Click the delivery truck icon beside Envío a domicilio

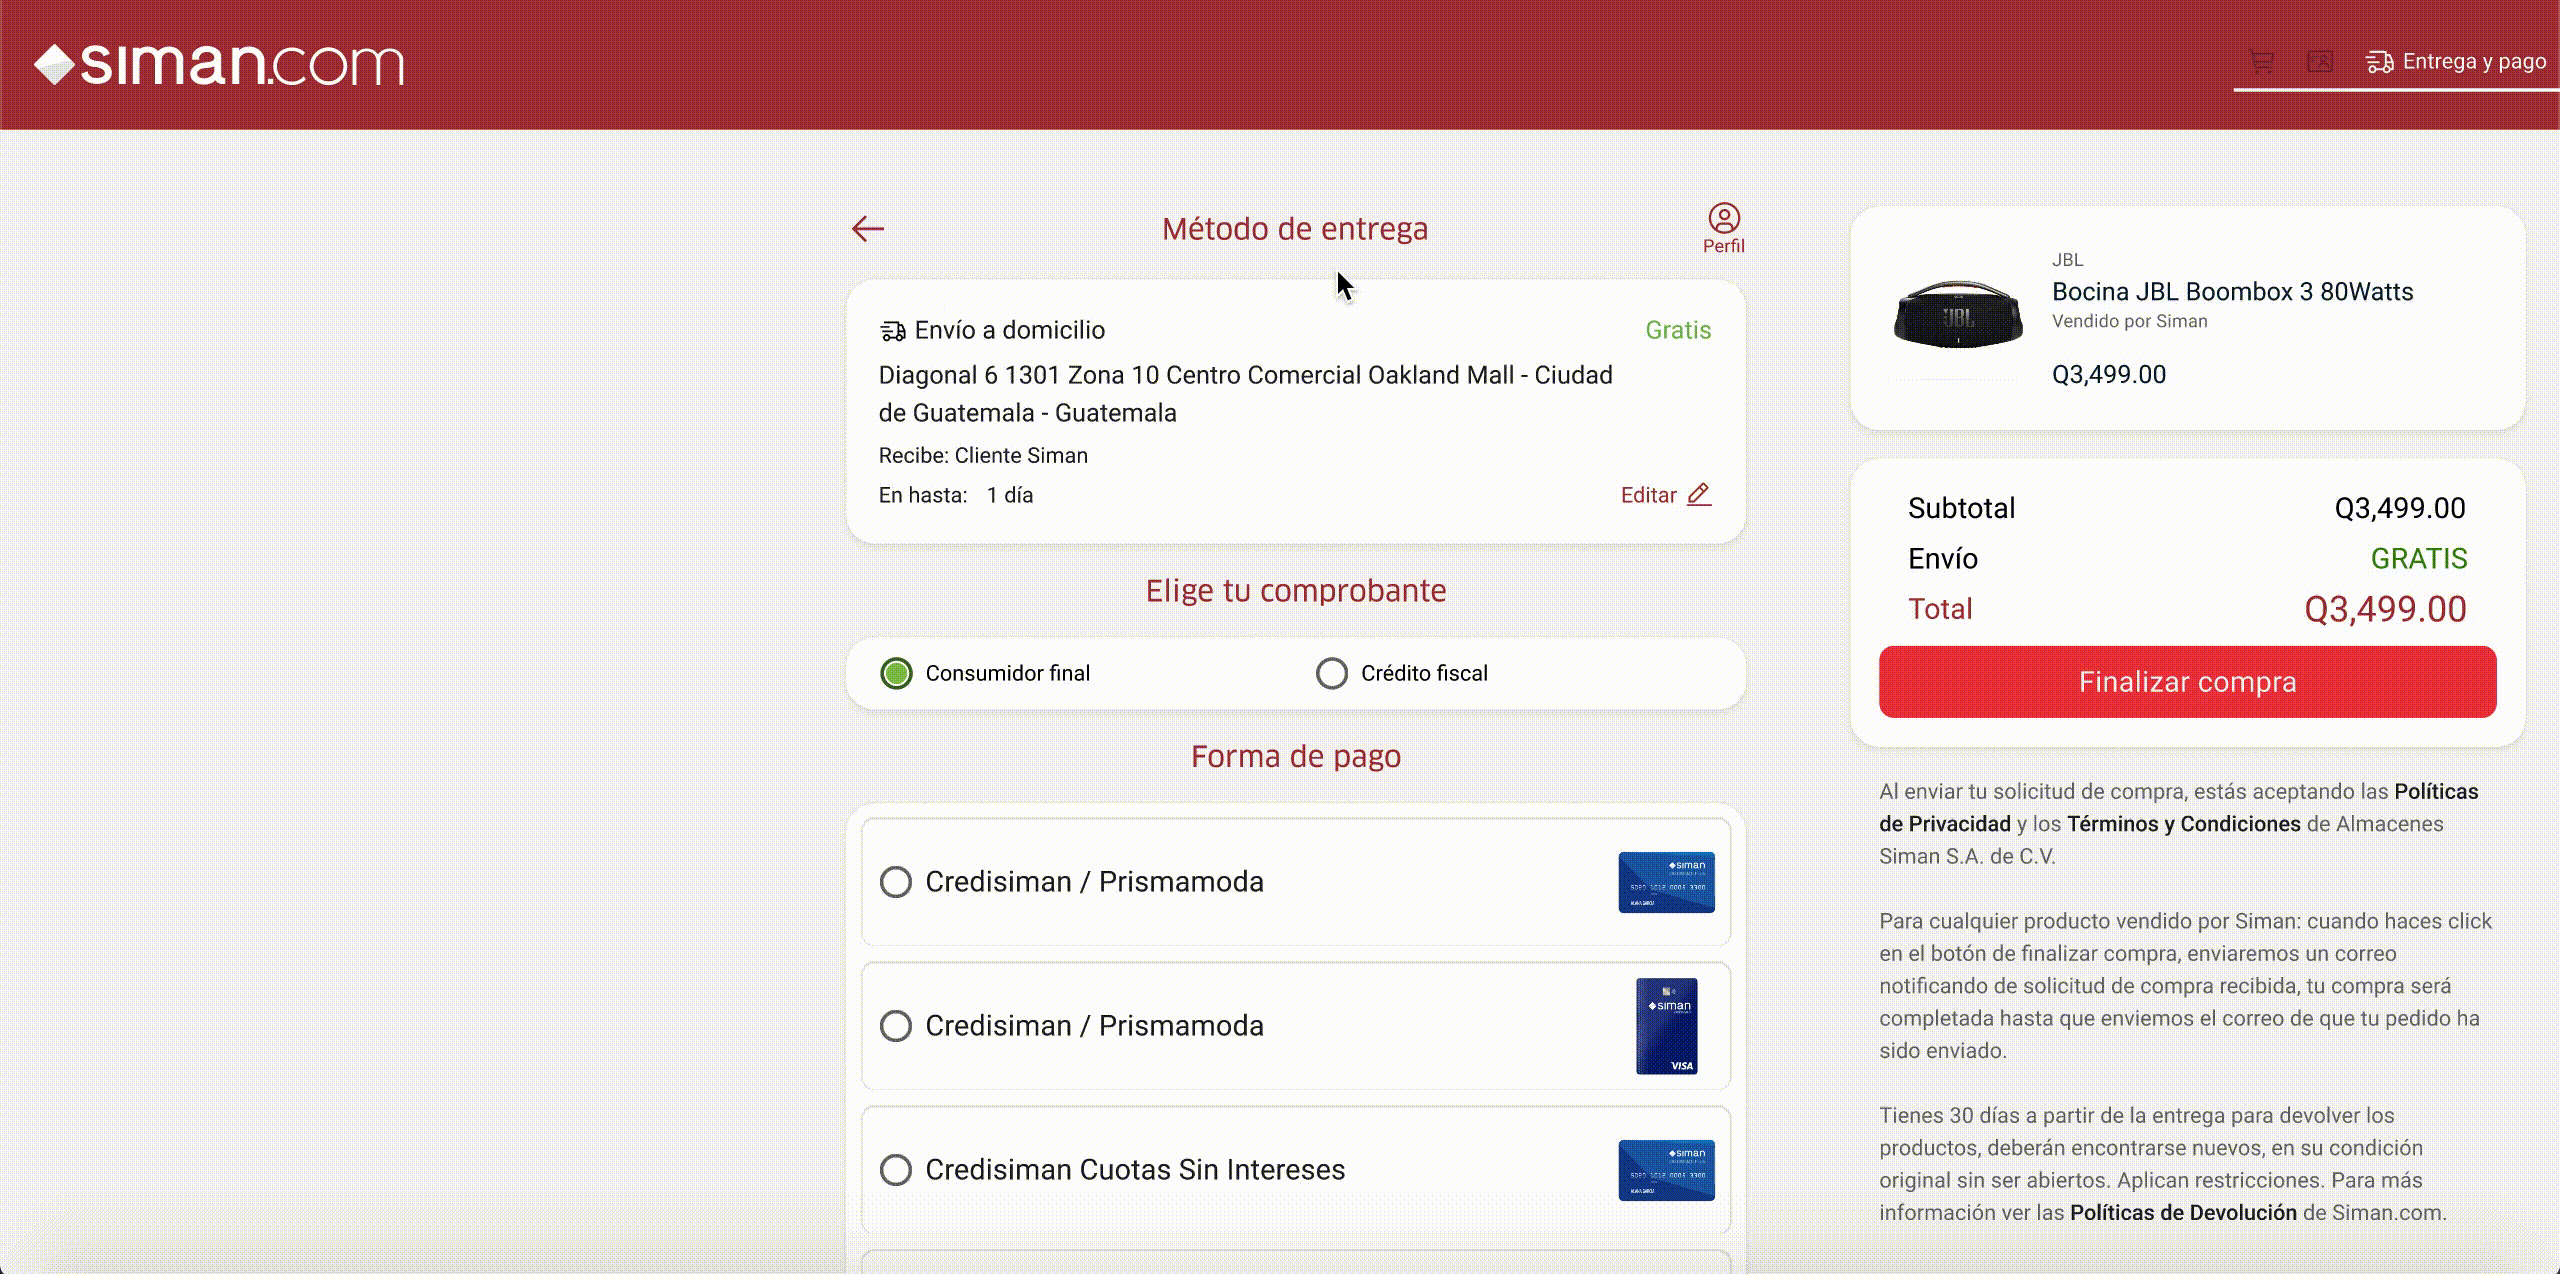[x=893, y=331]
